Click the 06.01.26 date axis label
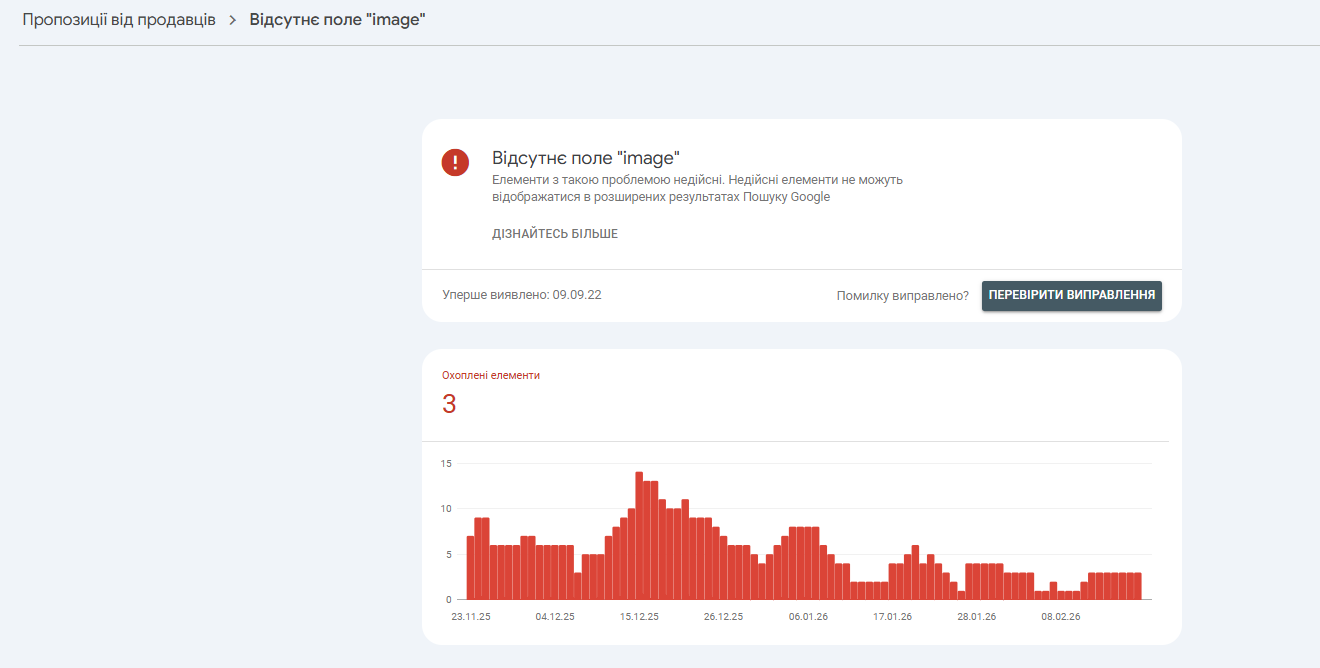Viewport: 1320px width, 668px height. (808, 617)
